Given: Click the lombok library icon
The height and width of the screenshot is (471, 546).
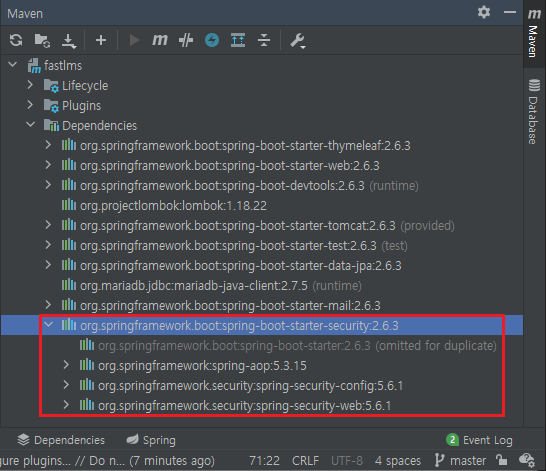Looking at the screenshot, I should 69,205.
